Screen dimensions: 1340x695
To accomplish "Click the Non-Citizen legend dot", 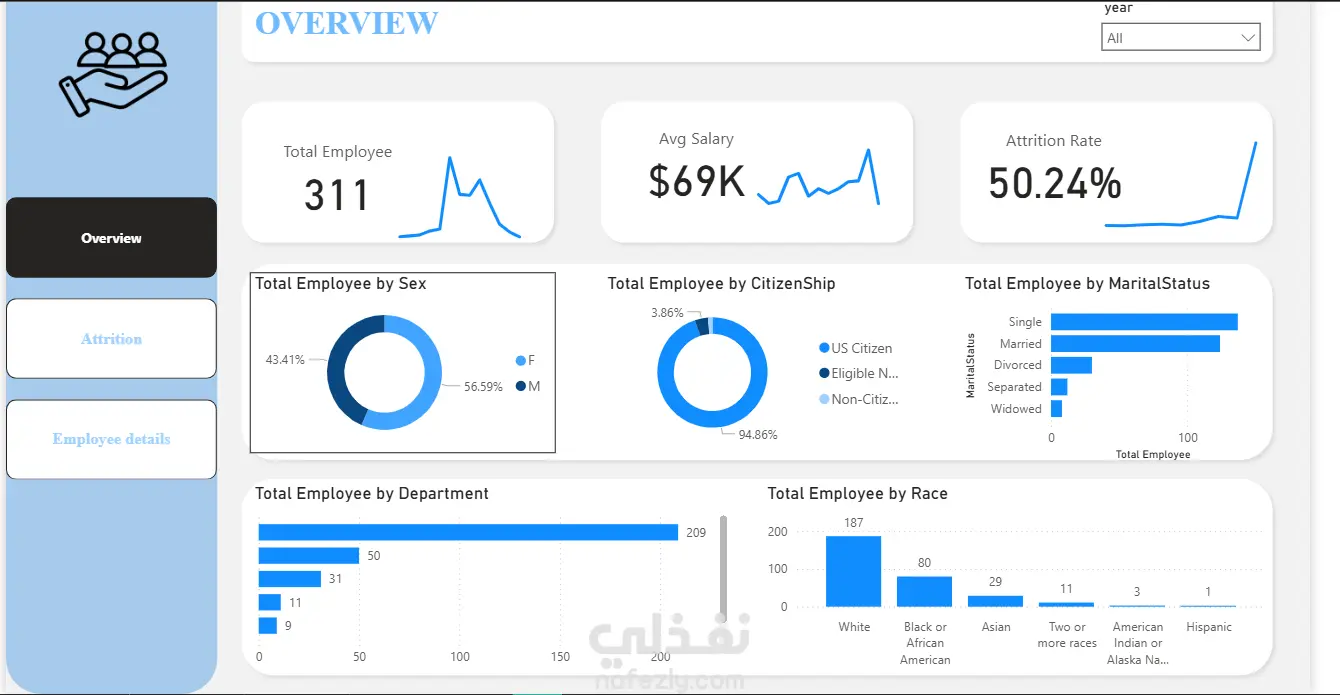I will [824, 399].
